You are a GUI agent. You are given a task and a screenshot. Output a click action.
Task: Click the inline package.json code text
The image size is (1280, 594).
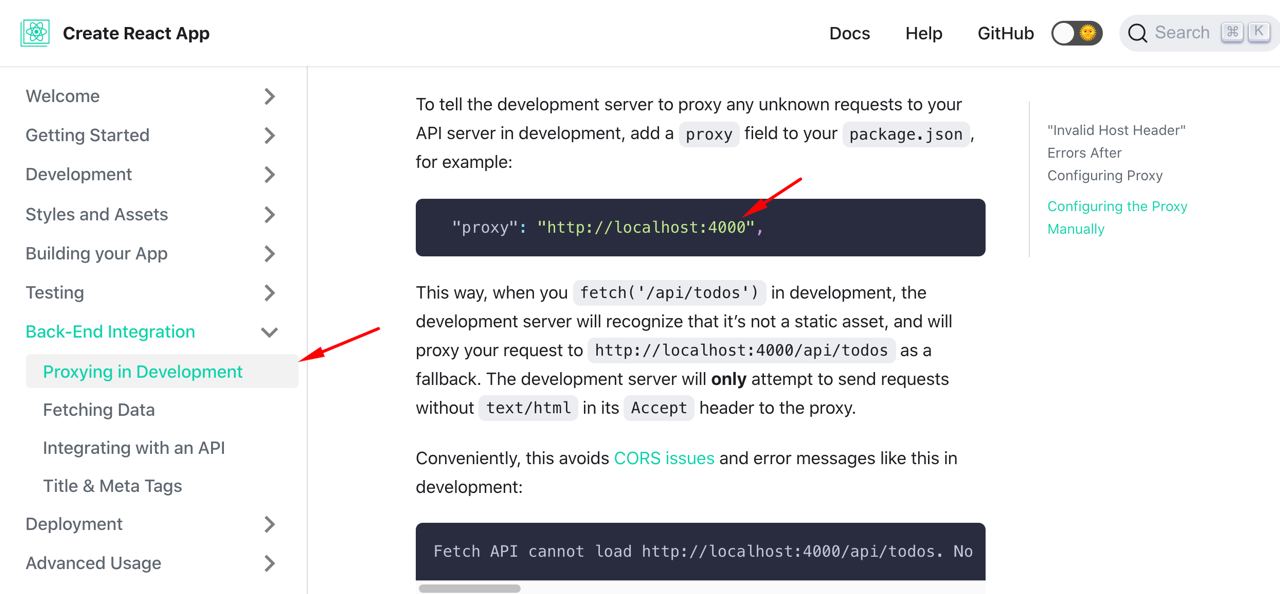point(907,133)
